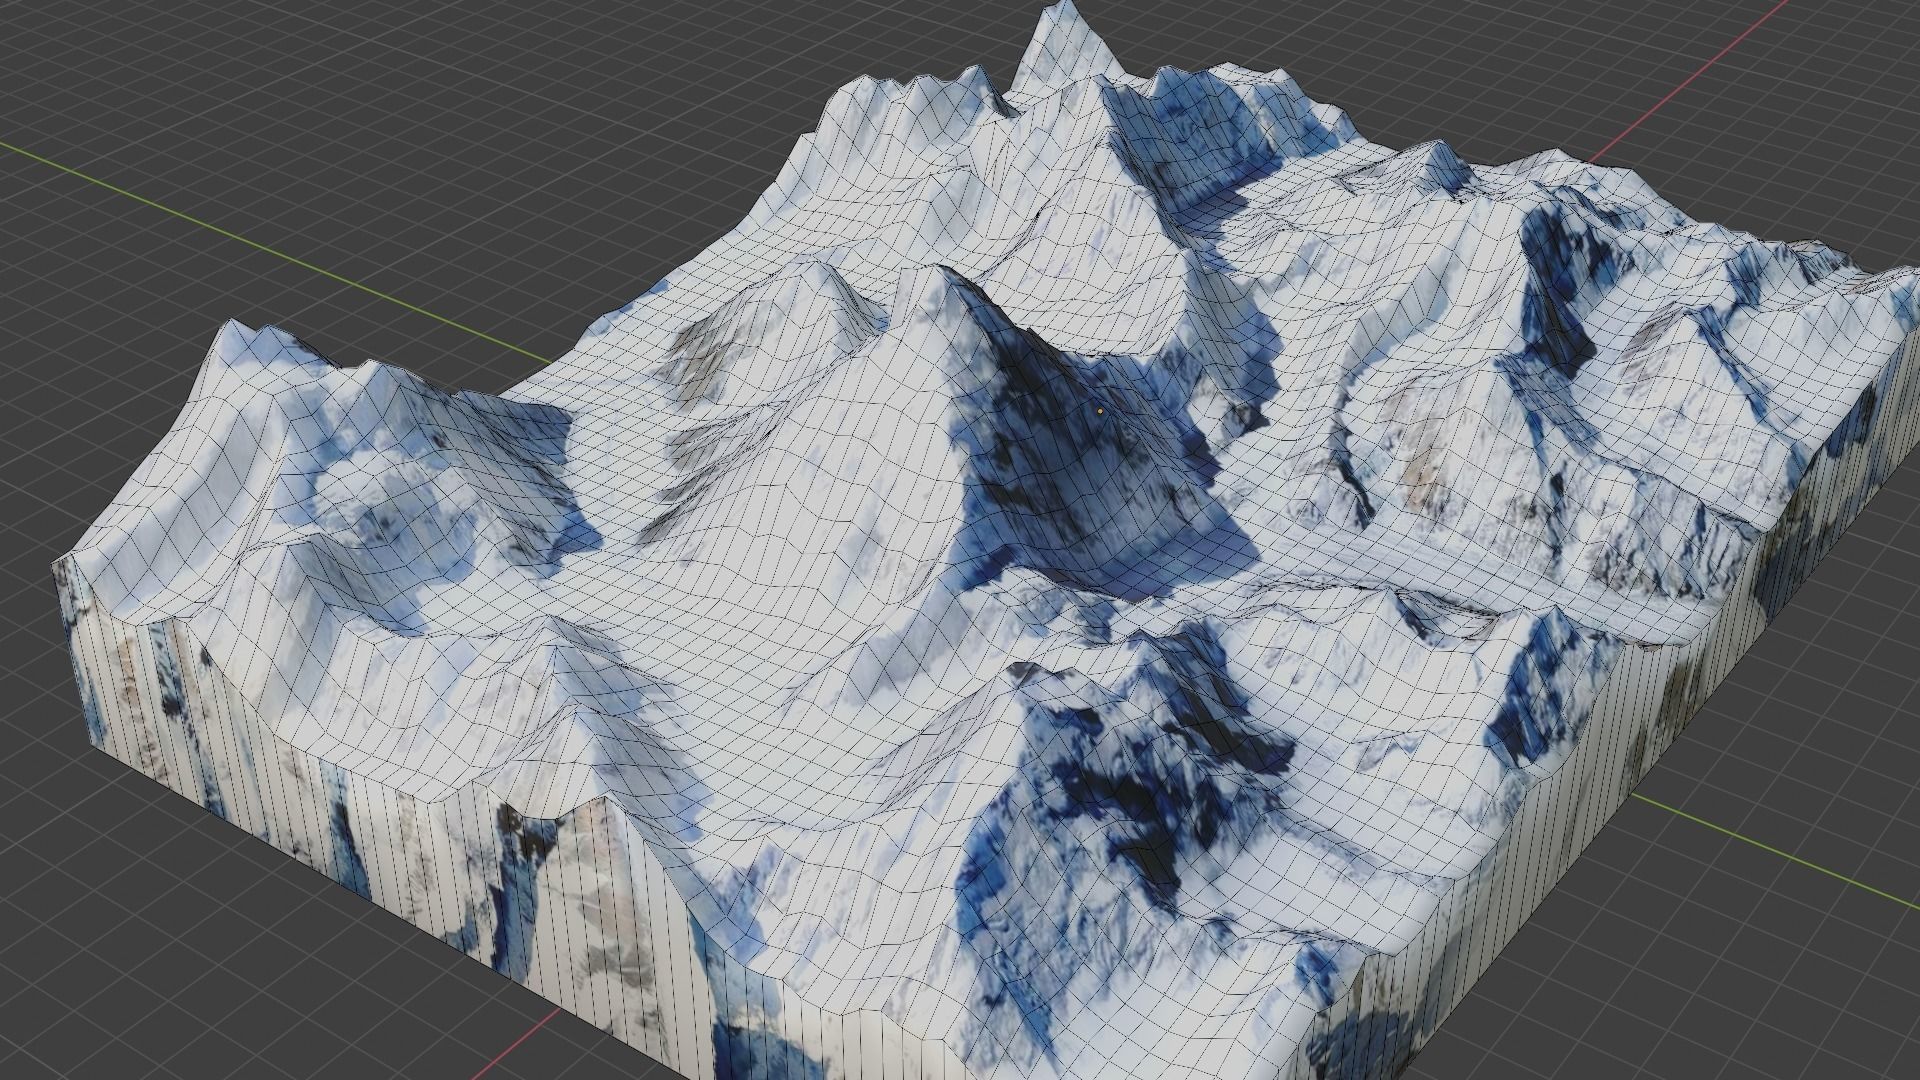Viewport: 1920px width, 1080px height.
Task: Click the orange origin dot on the terrain
Action: [1100, 411]
